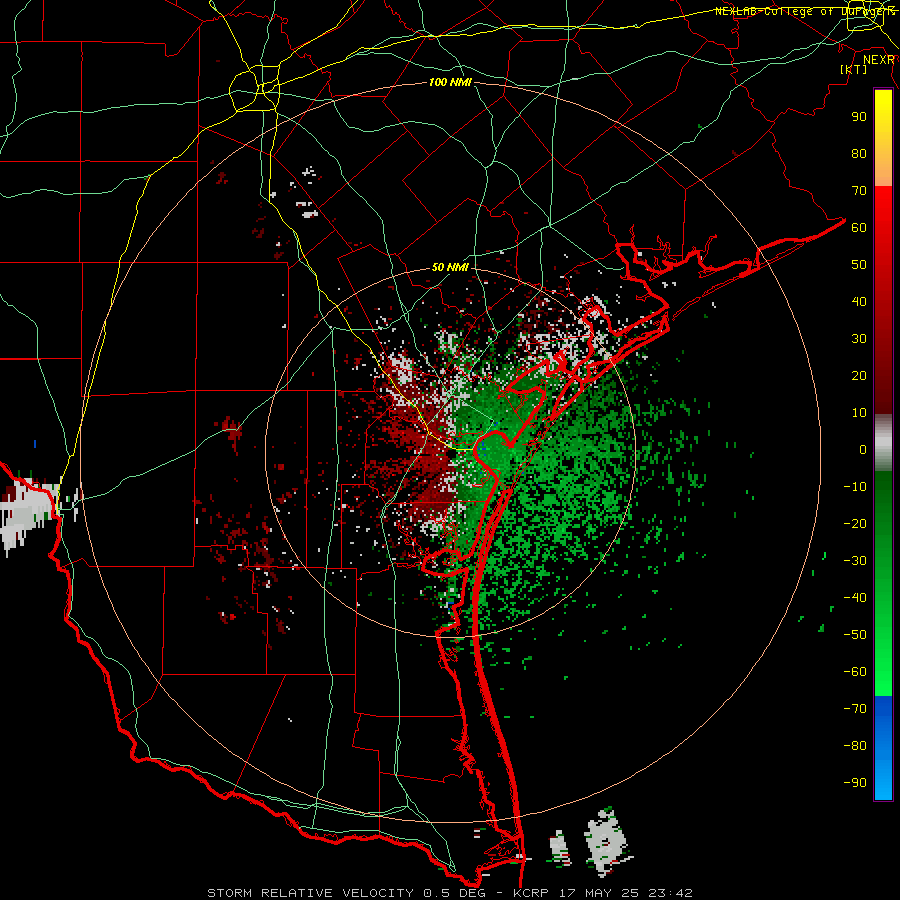
Task: Click the -20 value on velocity scale
Action: [x=855, y=523]
